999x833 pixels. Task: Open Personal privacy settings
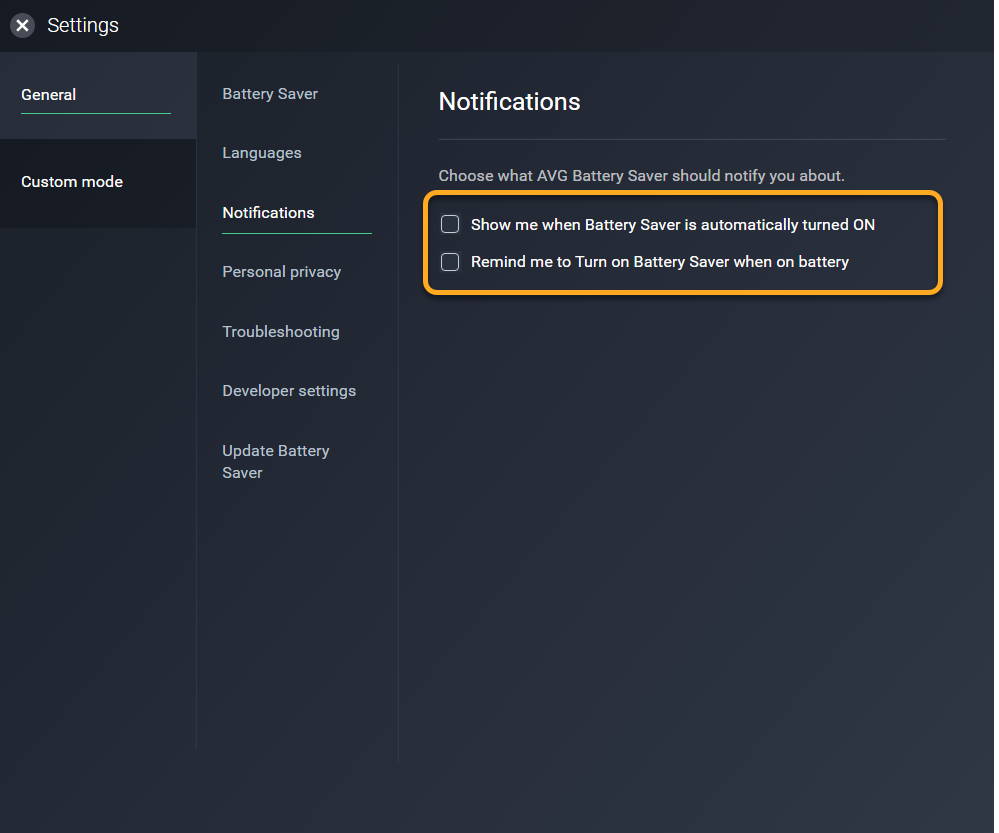pyautogui.click(x=281, y=272)
